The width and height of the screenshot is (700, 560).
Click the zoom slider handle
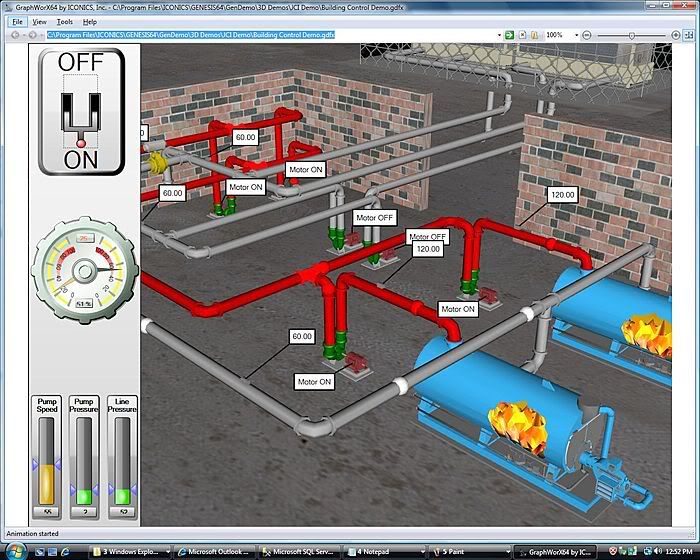click(632, 35)
